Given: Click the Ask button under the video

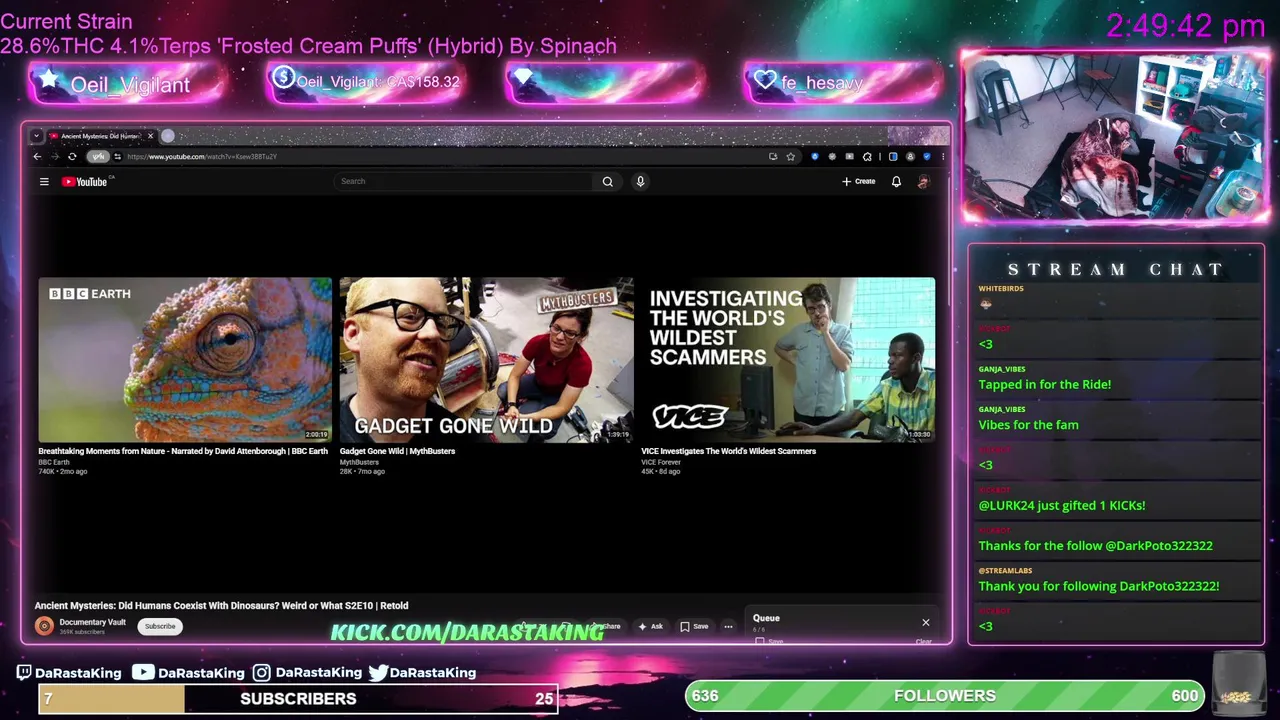Looking at the screenshot, I should (650, 626).
